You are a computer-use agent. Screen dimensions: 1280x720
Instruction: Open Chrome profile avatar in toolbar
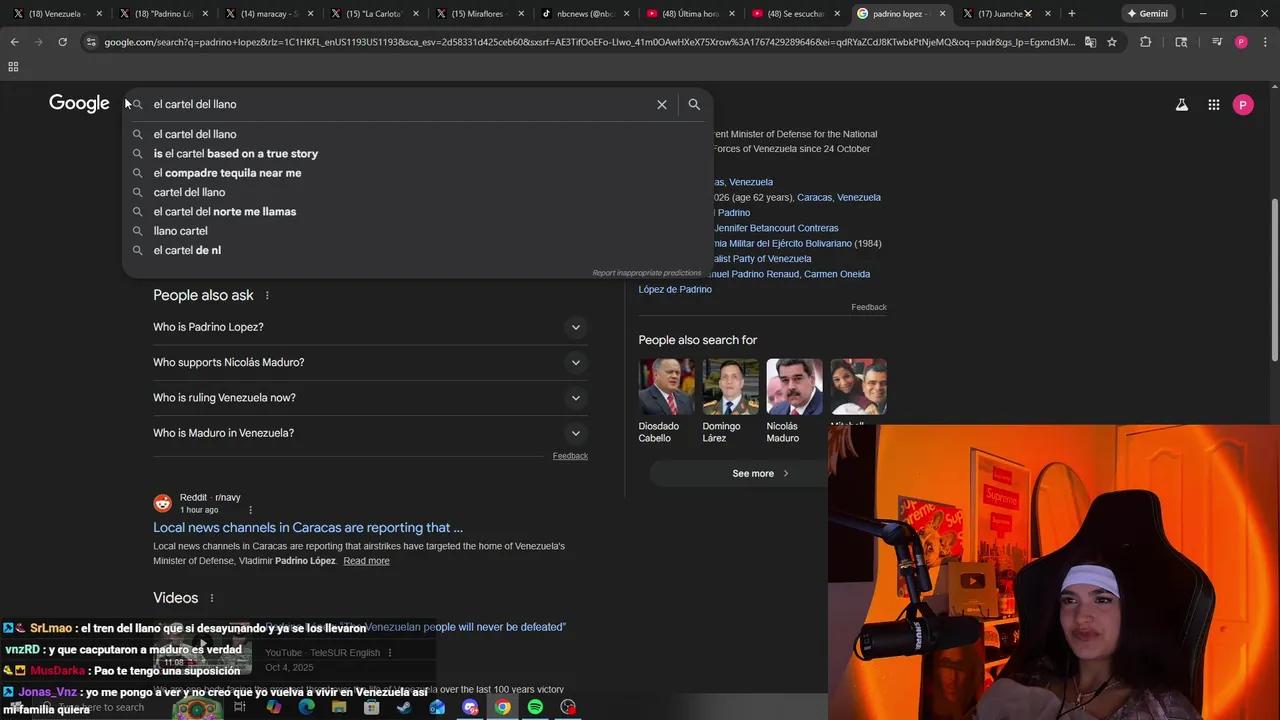coord(1241,42)
